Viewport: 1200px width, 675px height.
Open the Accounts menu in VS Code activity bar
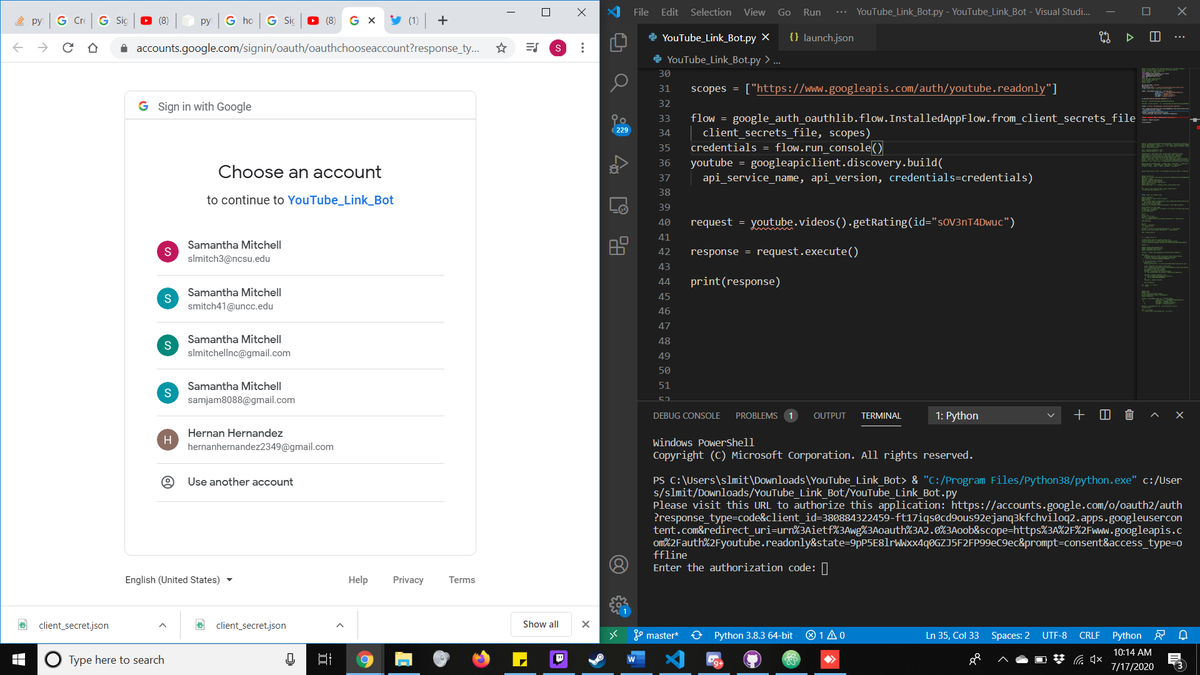(619, 564)
